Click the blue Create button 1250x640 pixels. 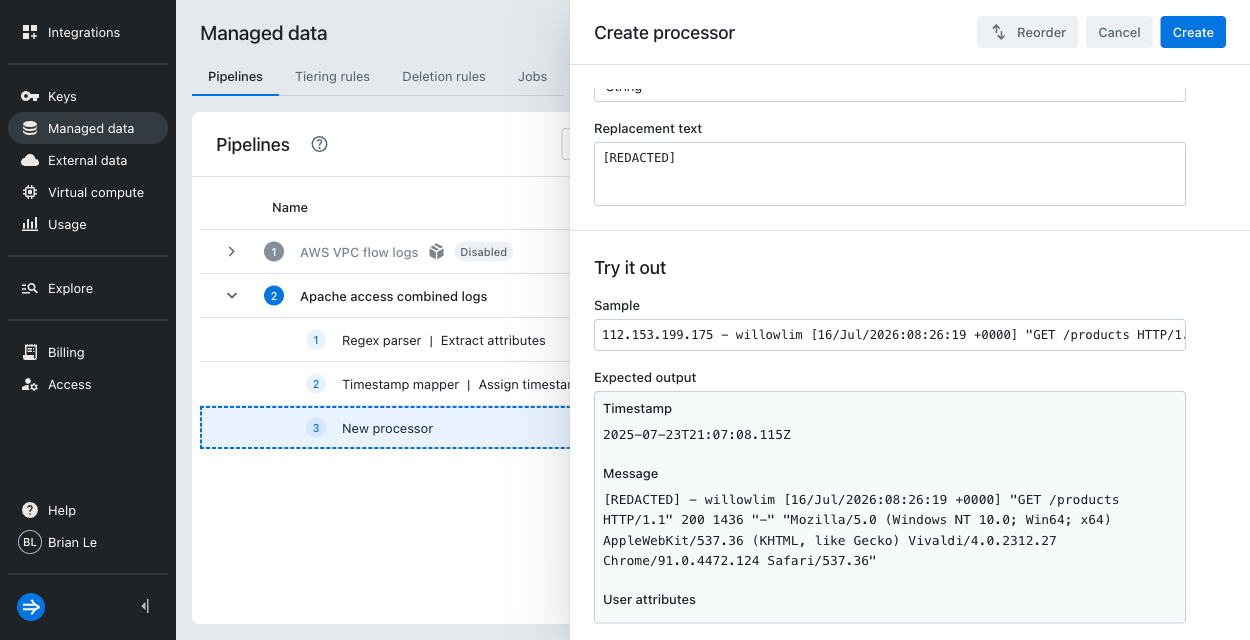(x=1193, y=32)
